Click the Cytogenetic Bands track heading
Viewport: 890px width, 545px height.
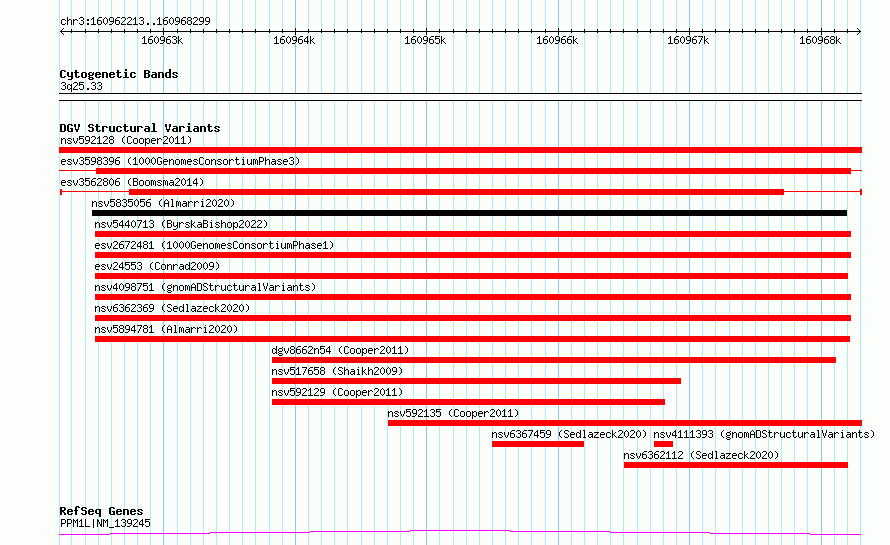point(119,74)
